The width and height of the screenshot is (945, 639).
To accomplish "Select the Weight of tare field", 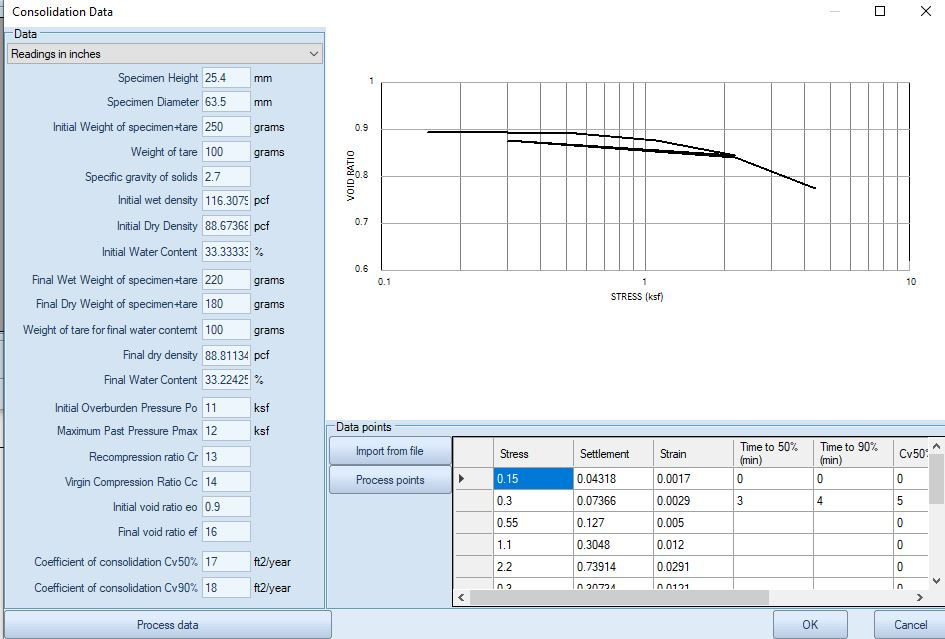I will point(226,152).
